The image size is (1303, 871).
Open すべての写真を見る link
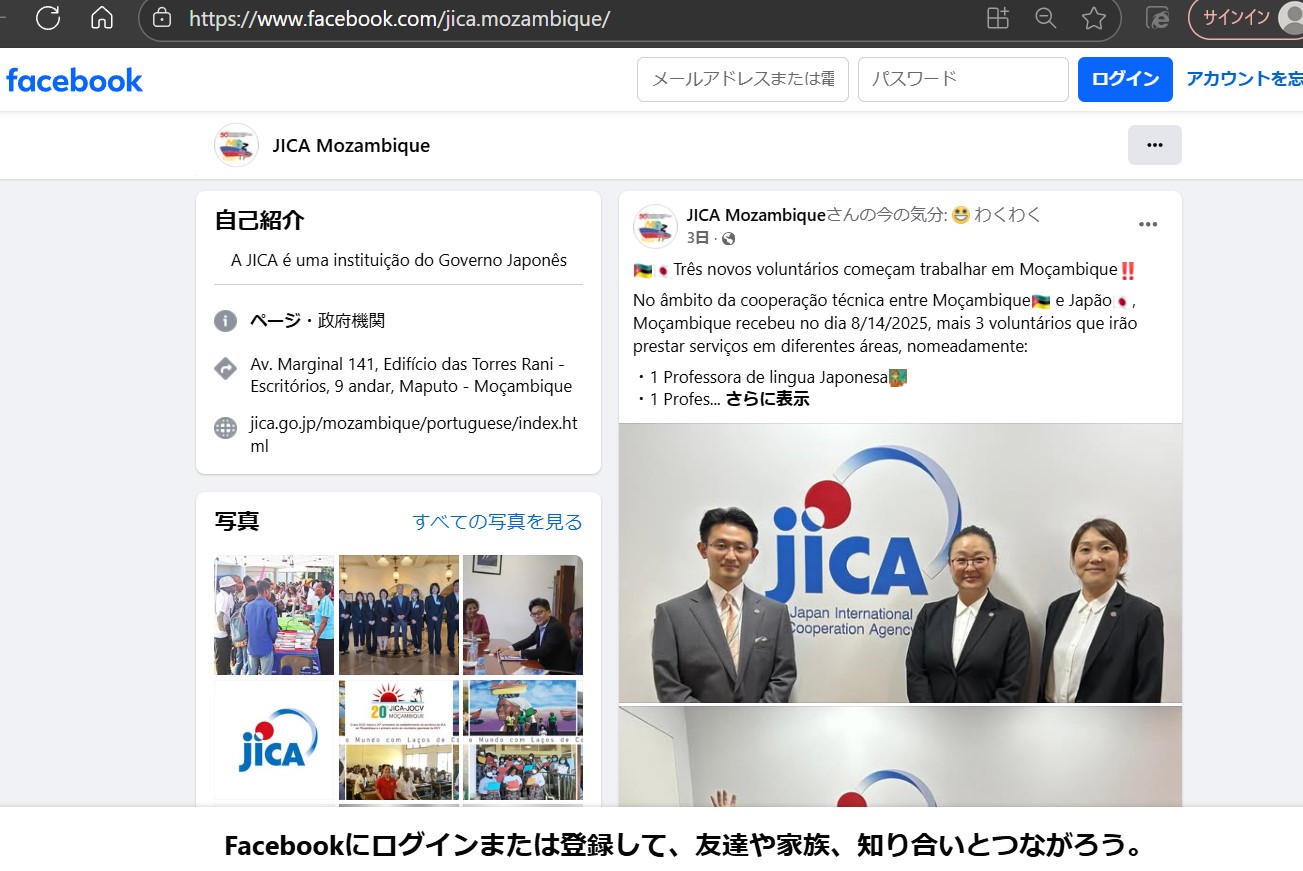point(498,522)
